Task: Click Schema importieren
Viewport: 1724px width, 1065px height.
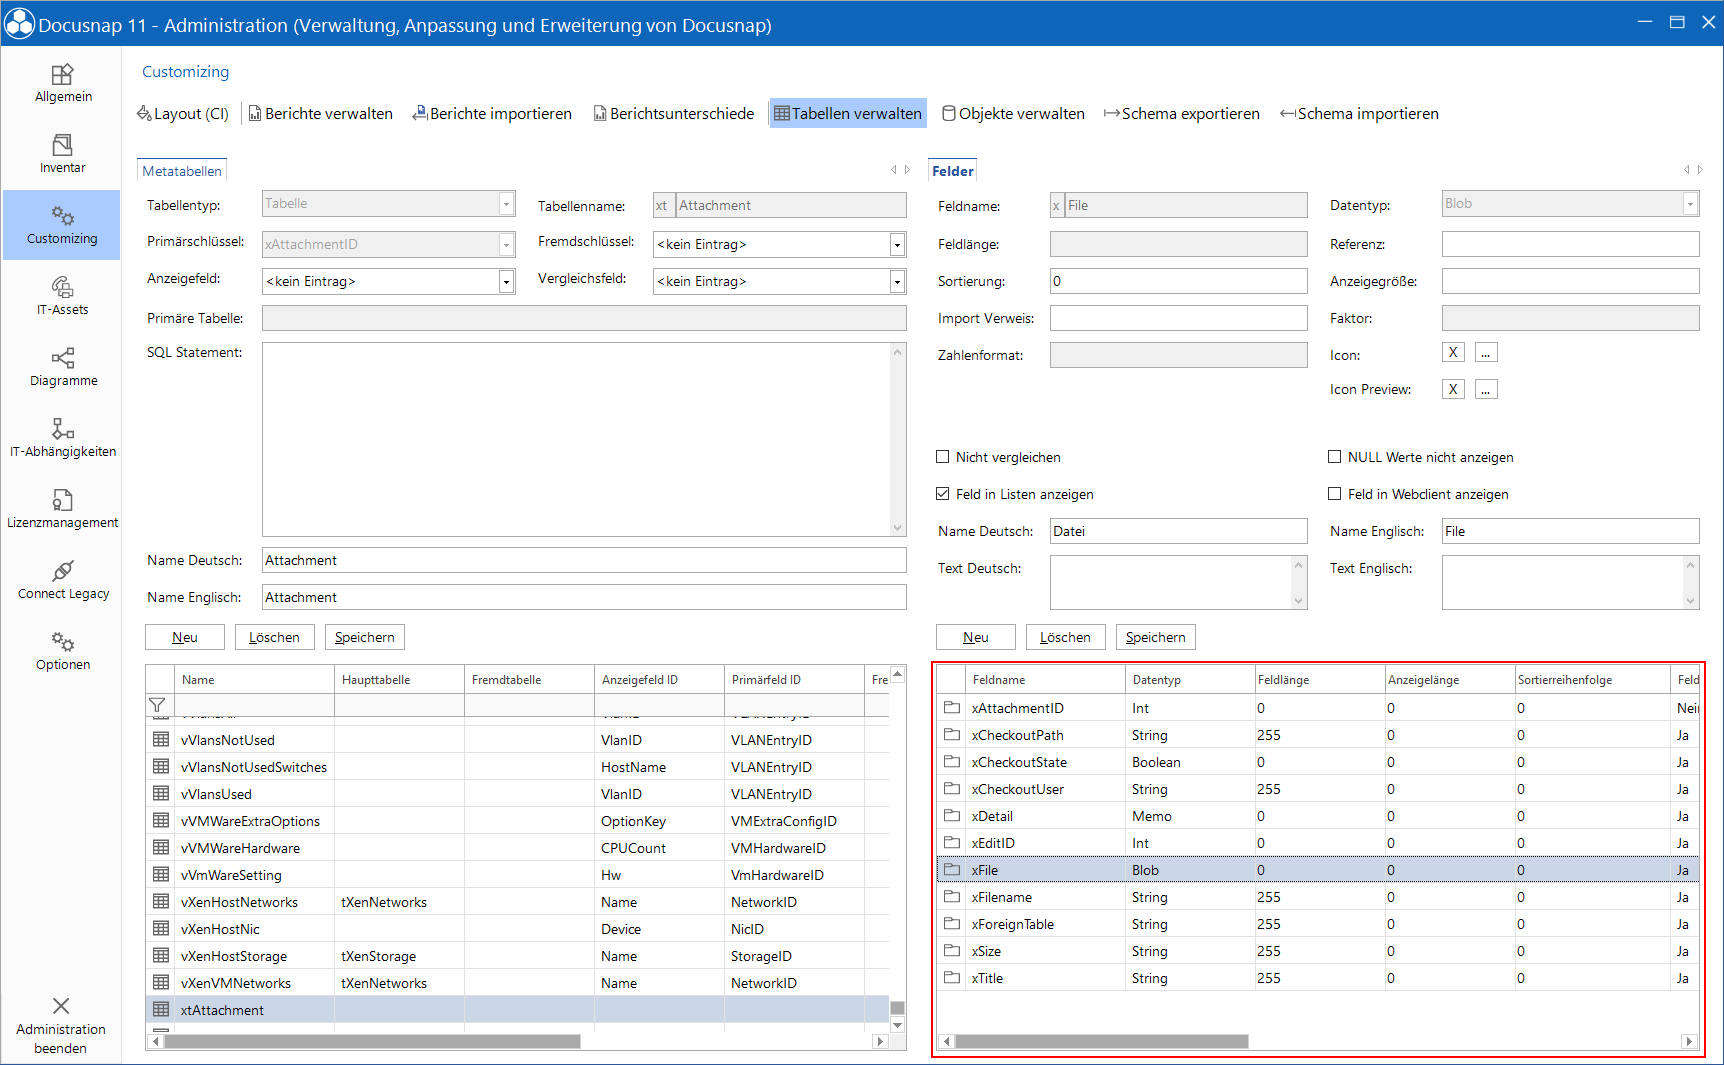Action: [1359, 114]
